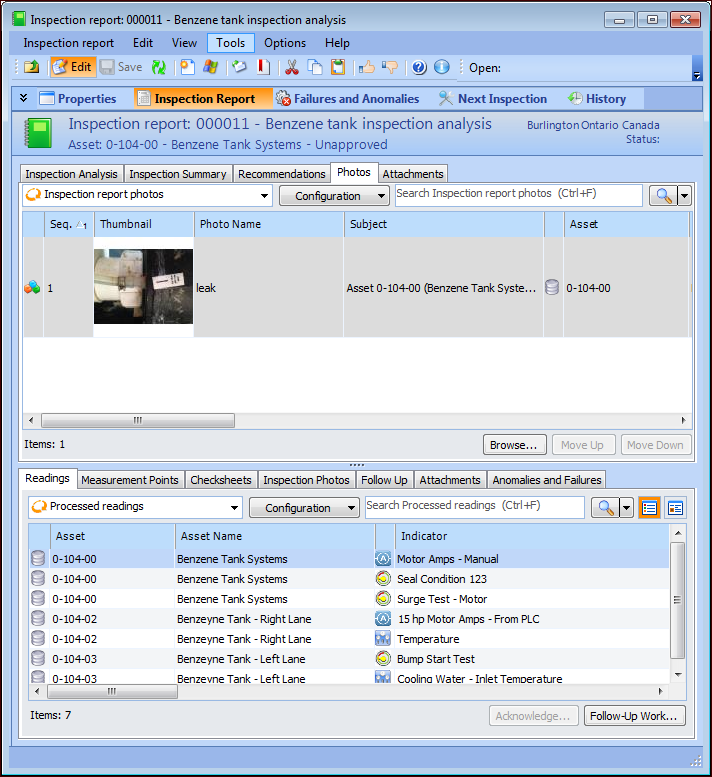
Task: Collapse the navigation bar double-chevron
Action: pyautogui.click(x=23, y=98)
